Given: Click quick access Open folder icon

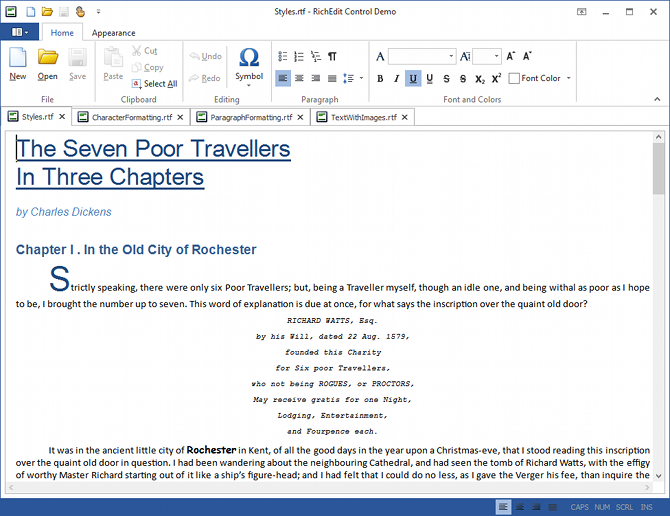Looking at the screenshot, I should point(47,12).
